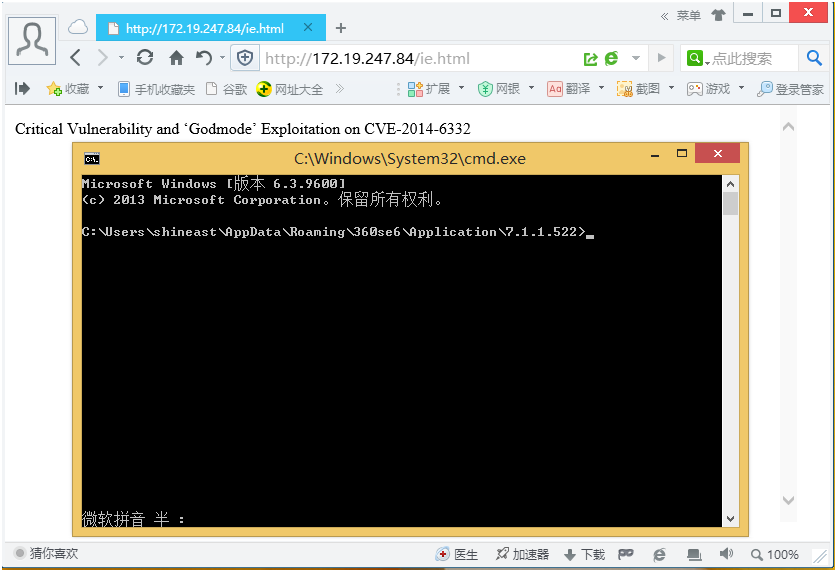Click the IE engine icon in status bar
The height and width of the screenshot is (572, 837).
[x=659, y=555]
